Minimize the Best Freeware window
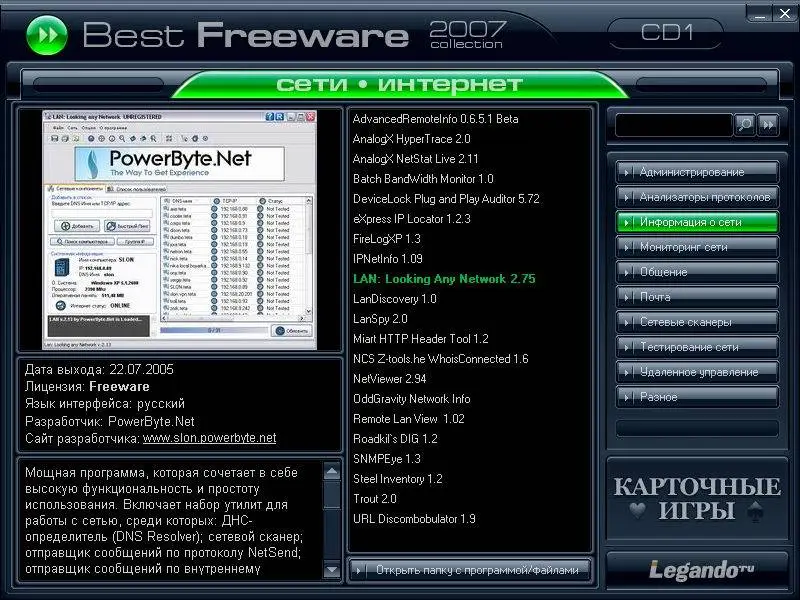The width and height of the screenshot is (800, 600). [760, 15]
